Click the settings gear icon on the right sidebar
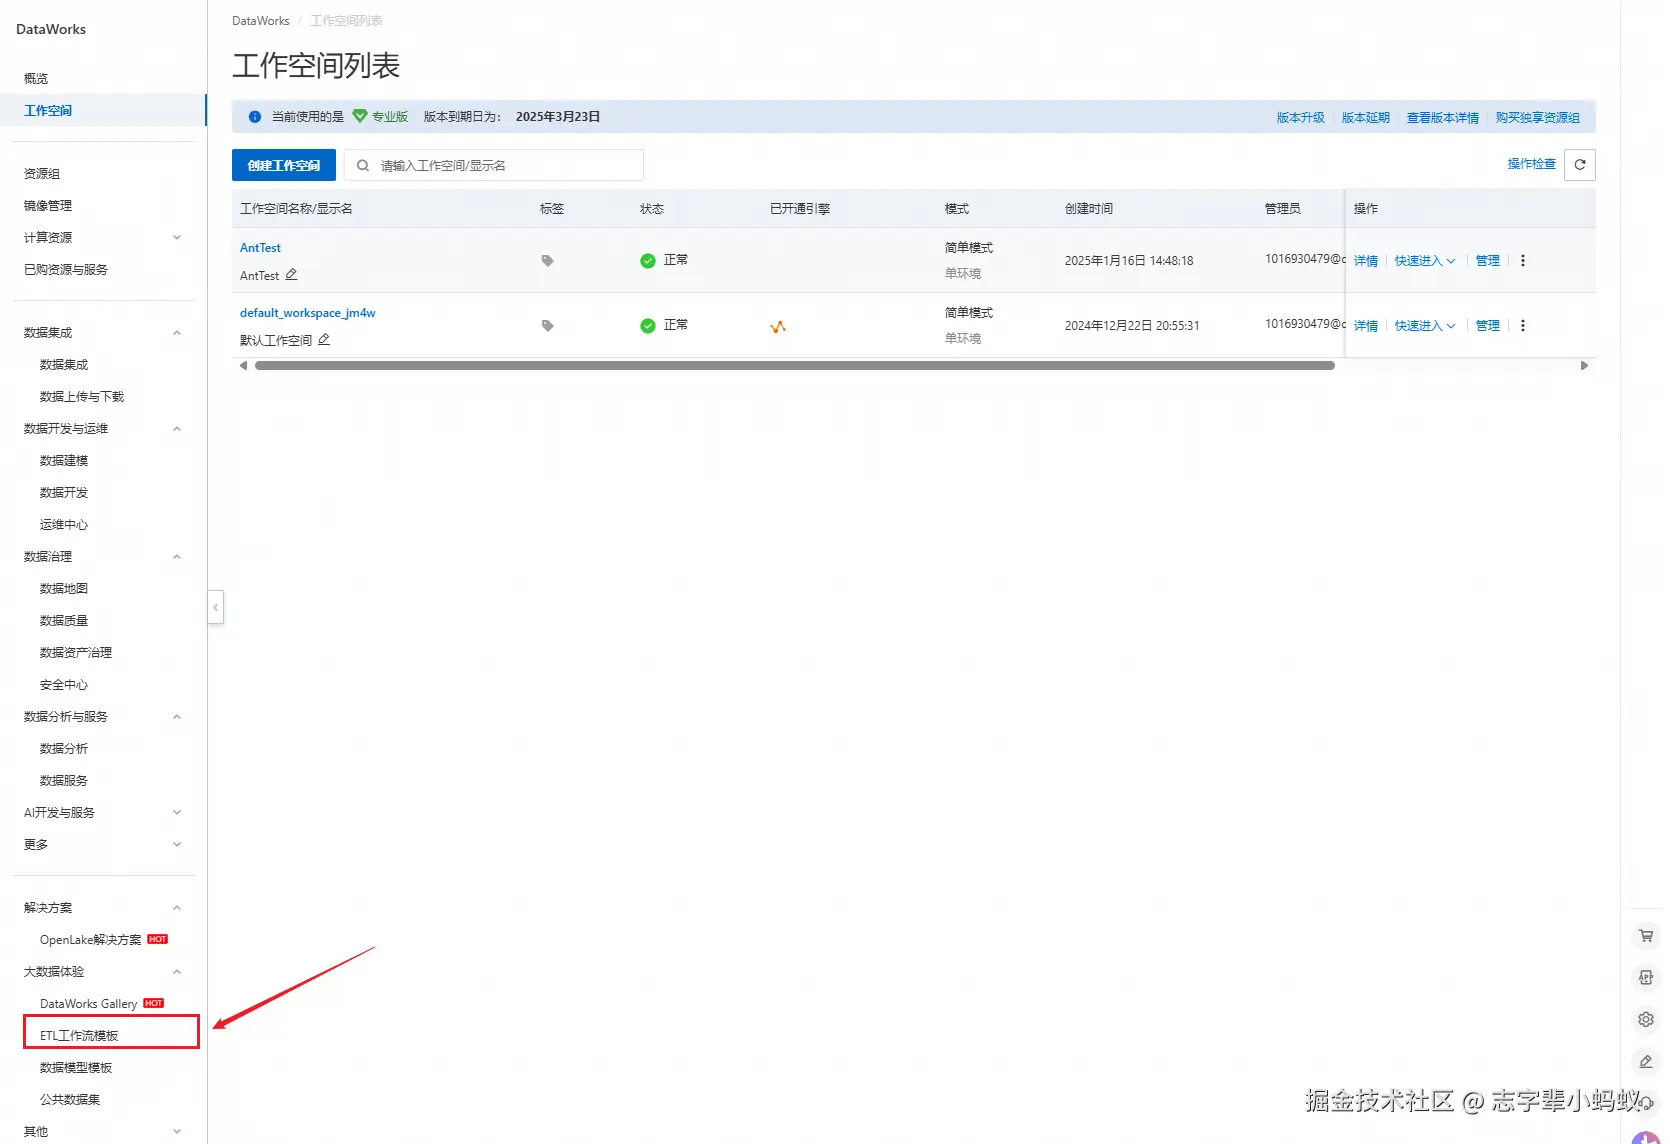This screenshot has width=1670, height=1144. [1646, 1019]
